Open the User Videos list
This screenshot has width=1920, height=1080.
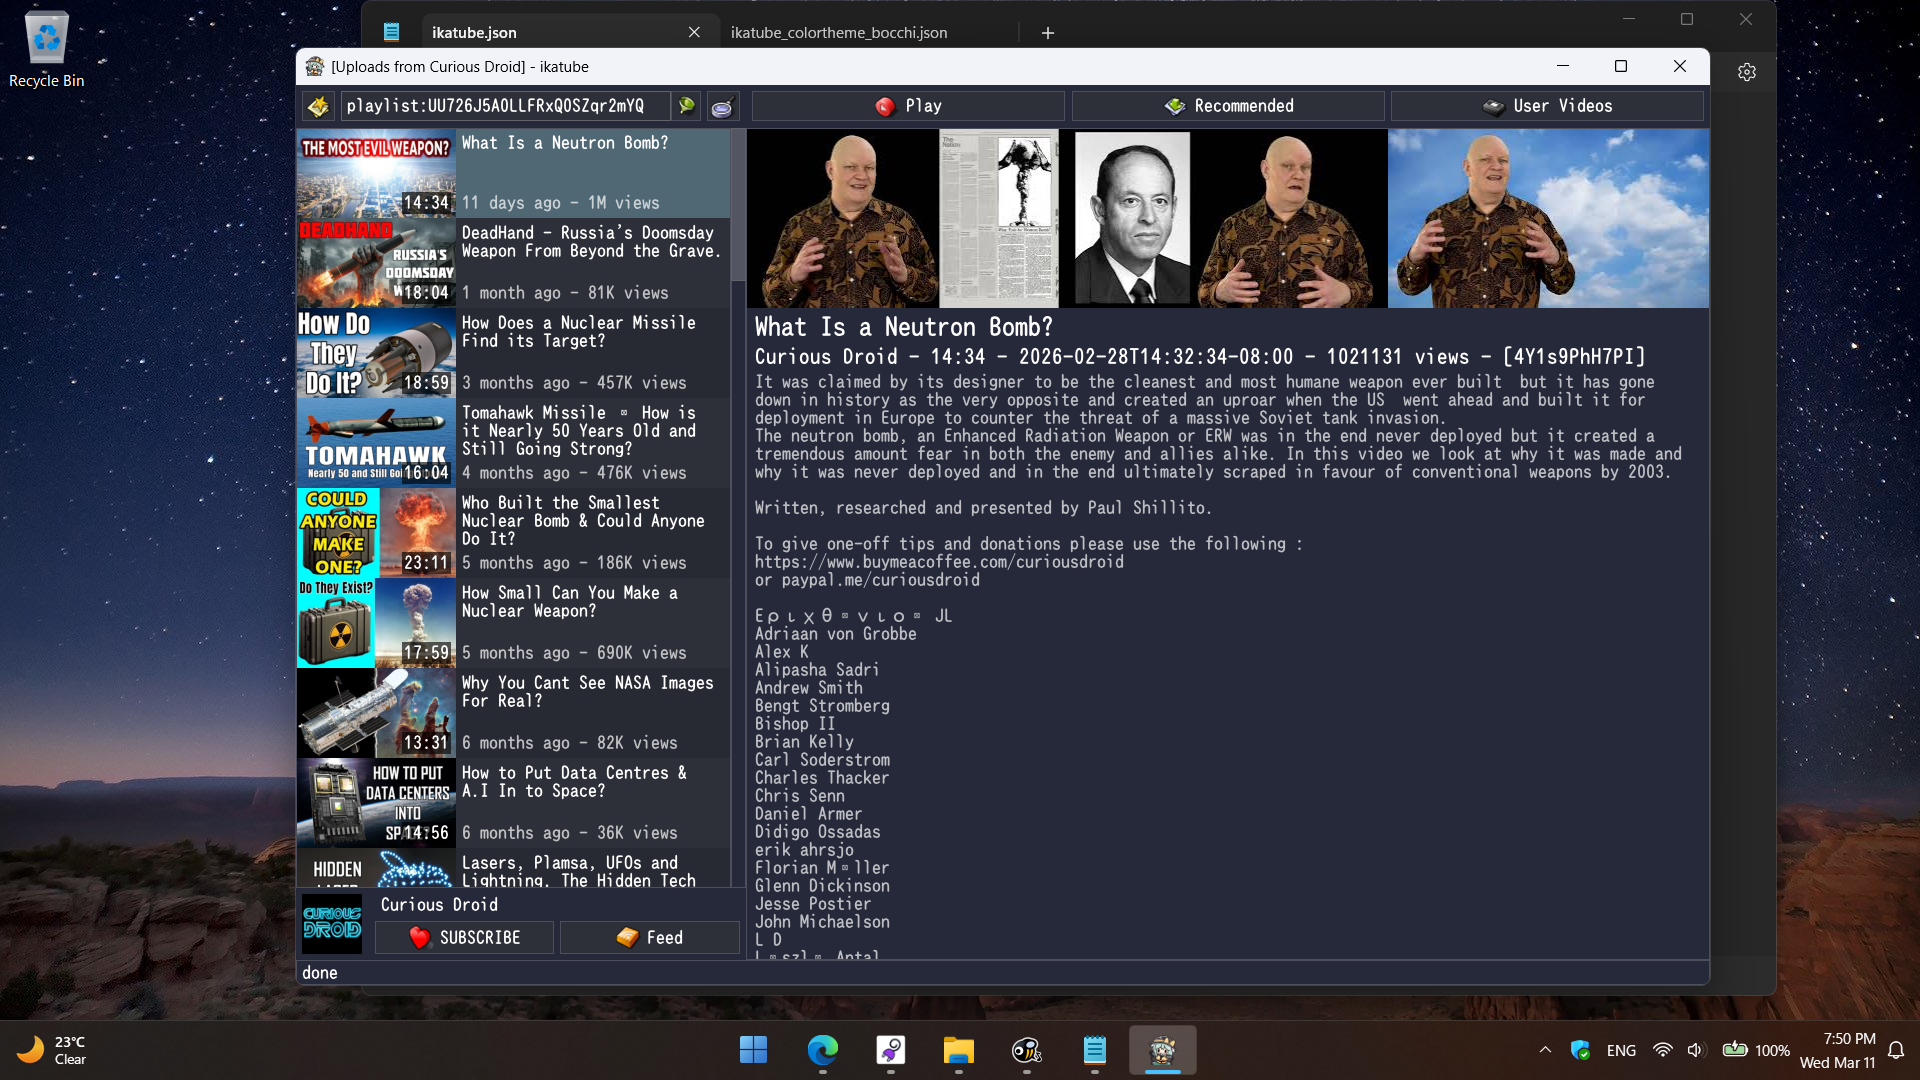[x=1547, y=106]
